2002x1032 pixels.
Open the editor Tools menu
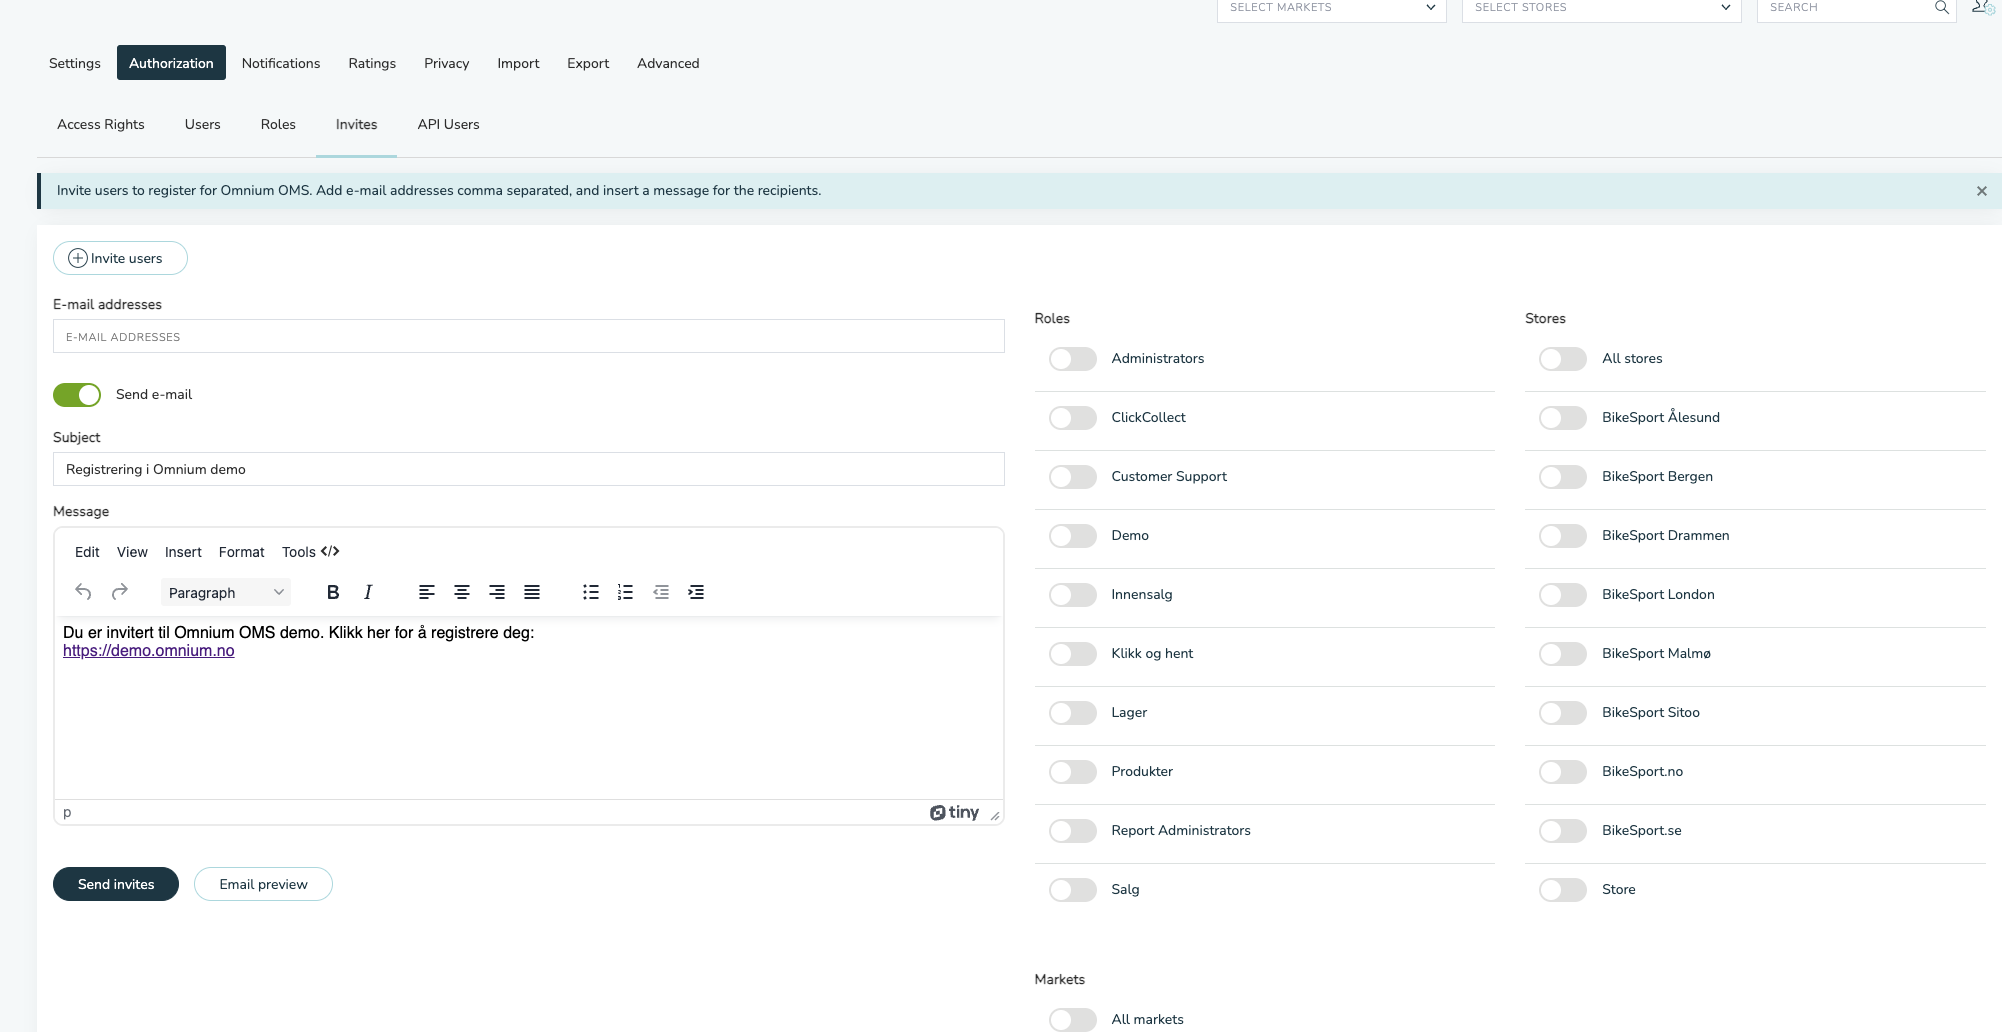pos(299,552)
